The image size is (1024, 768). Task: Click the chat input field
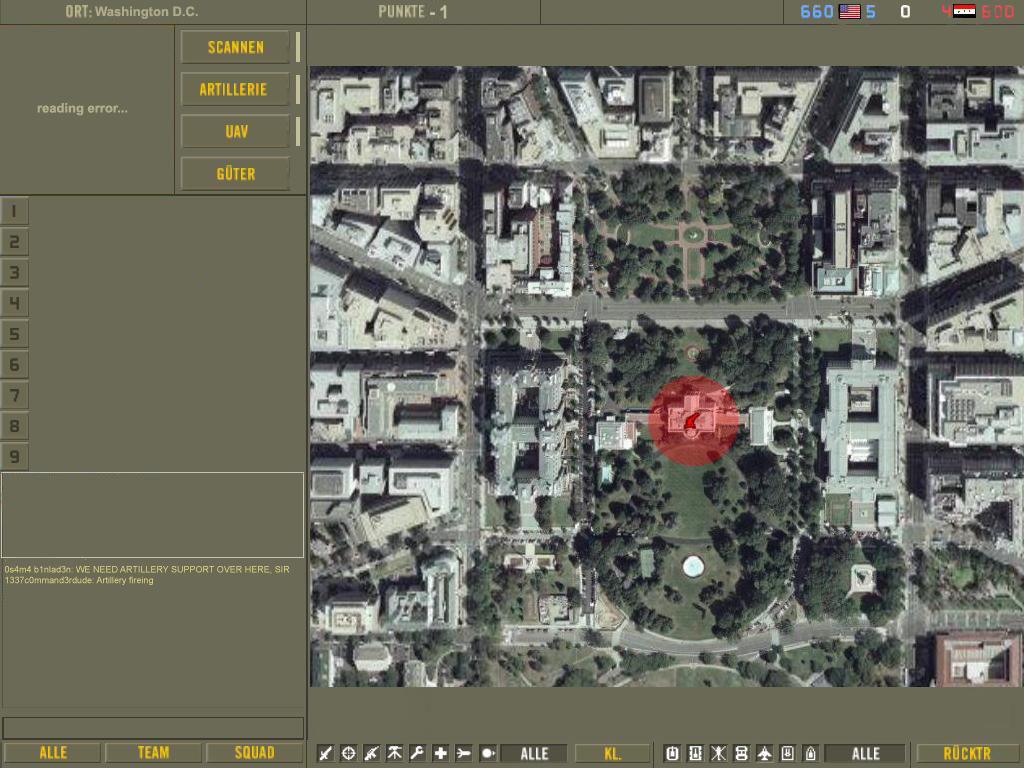pyautogui.click(x=153, y=727)
